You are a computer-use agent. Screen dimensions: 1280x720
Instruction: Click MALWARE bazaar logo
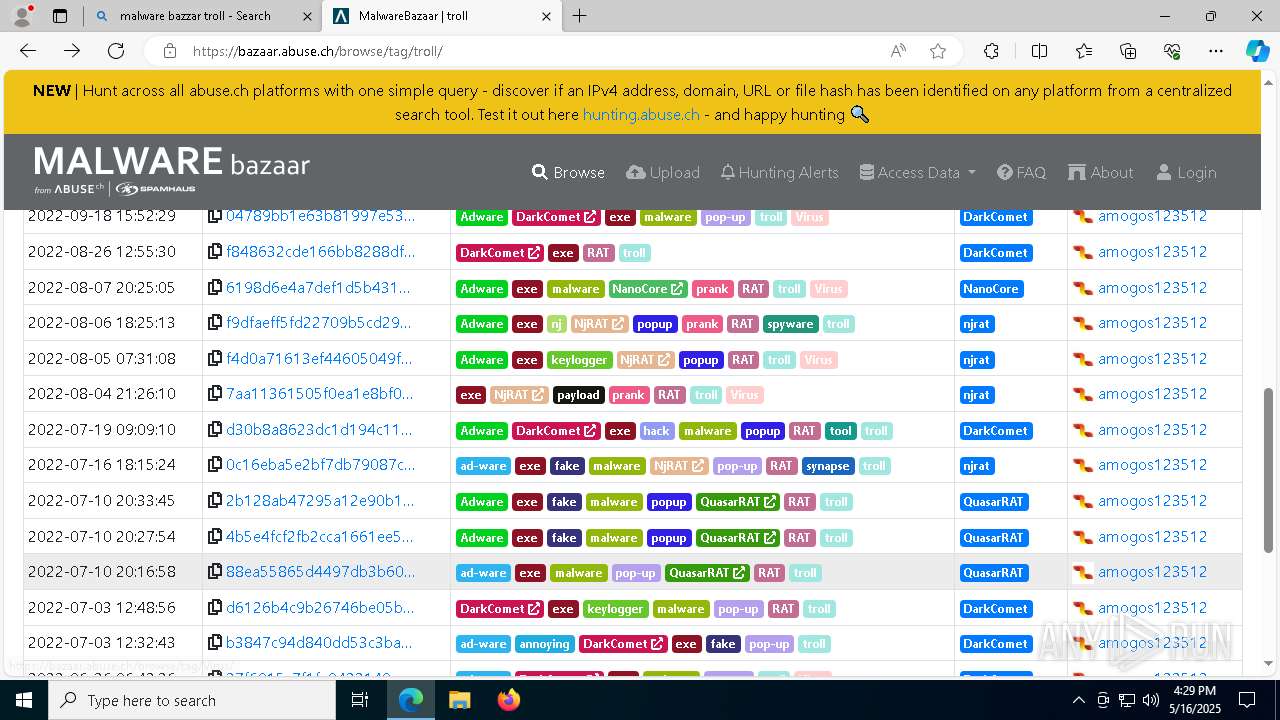(x=172, y=170)
